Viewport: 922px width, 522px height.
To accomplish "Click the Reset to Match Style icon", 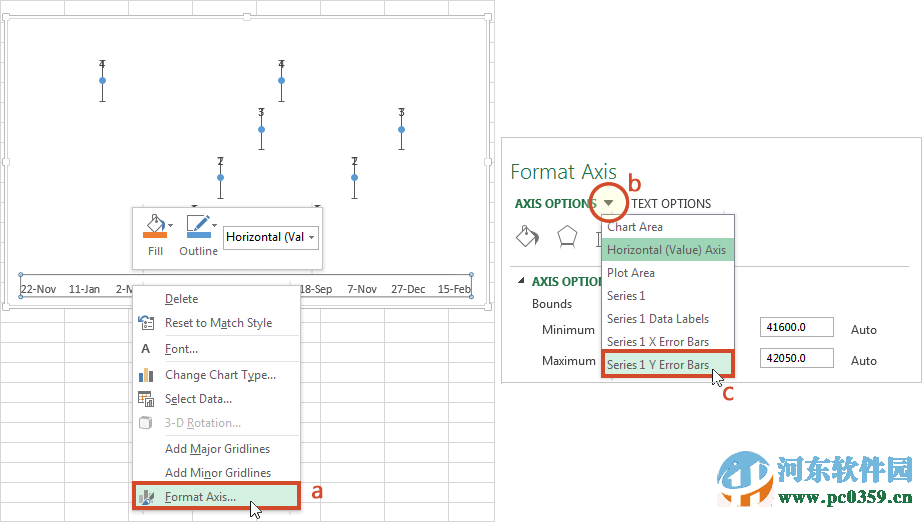I will coord(146,323).
